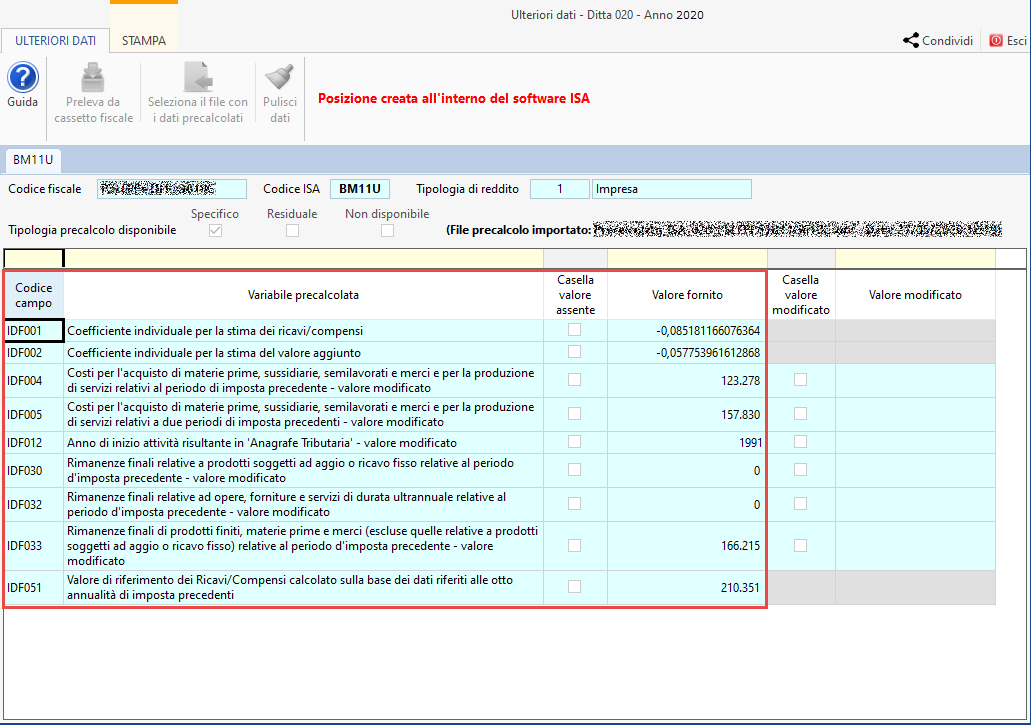
Task: Select the IDF033 code cell
Action: coord(34,546)
